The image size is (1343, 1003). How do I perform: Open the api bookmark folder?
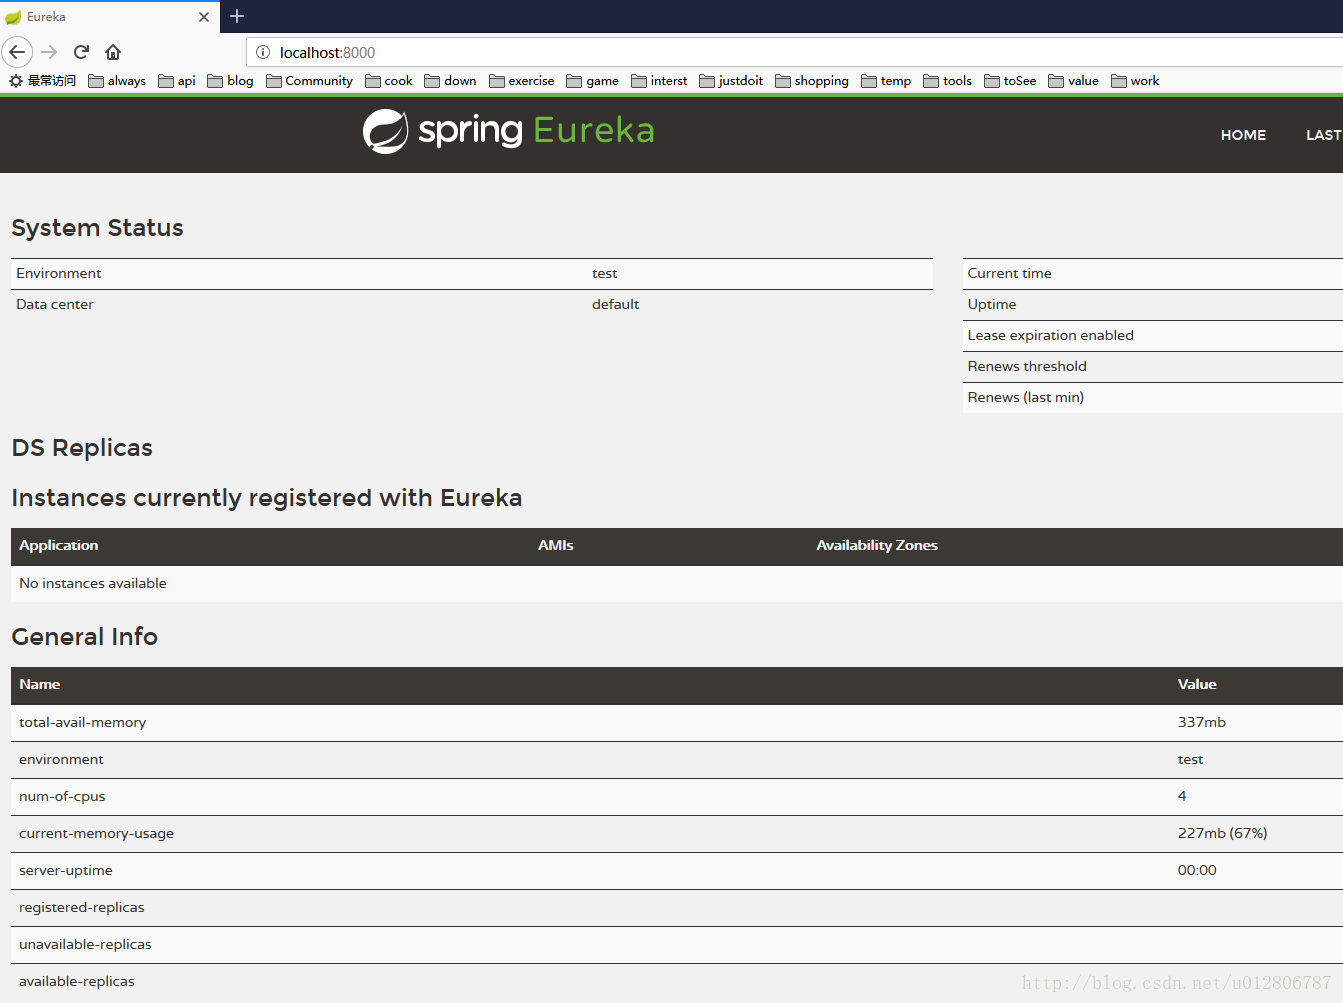(x=177, y=81)
